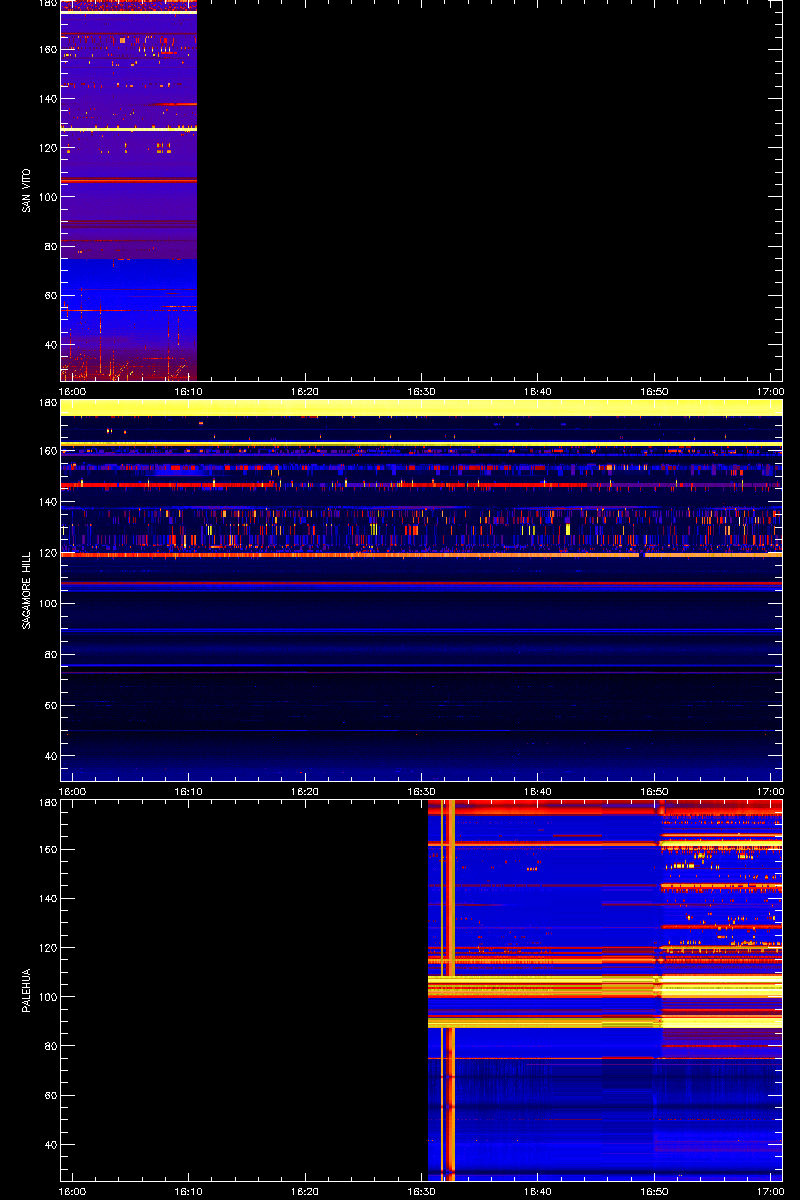The height and width of the screenshot is (1200, 800).
Task: Select the Palehua spectrogram data region
Action: coord(605,990)
